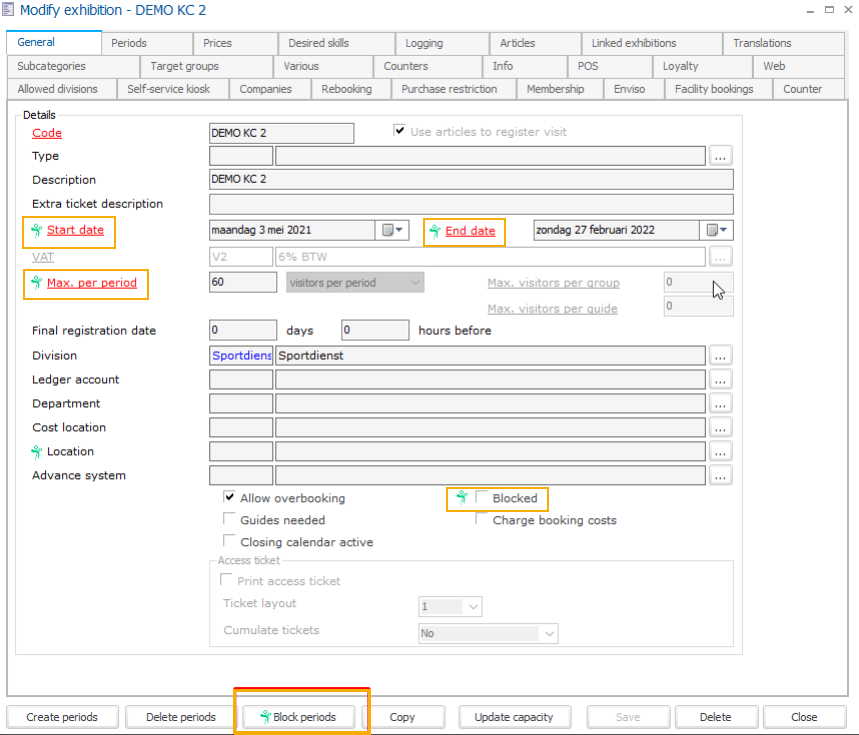Open the Start date calendar picker
859x735 pixels.
[x=392, y=230]
